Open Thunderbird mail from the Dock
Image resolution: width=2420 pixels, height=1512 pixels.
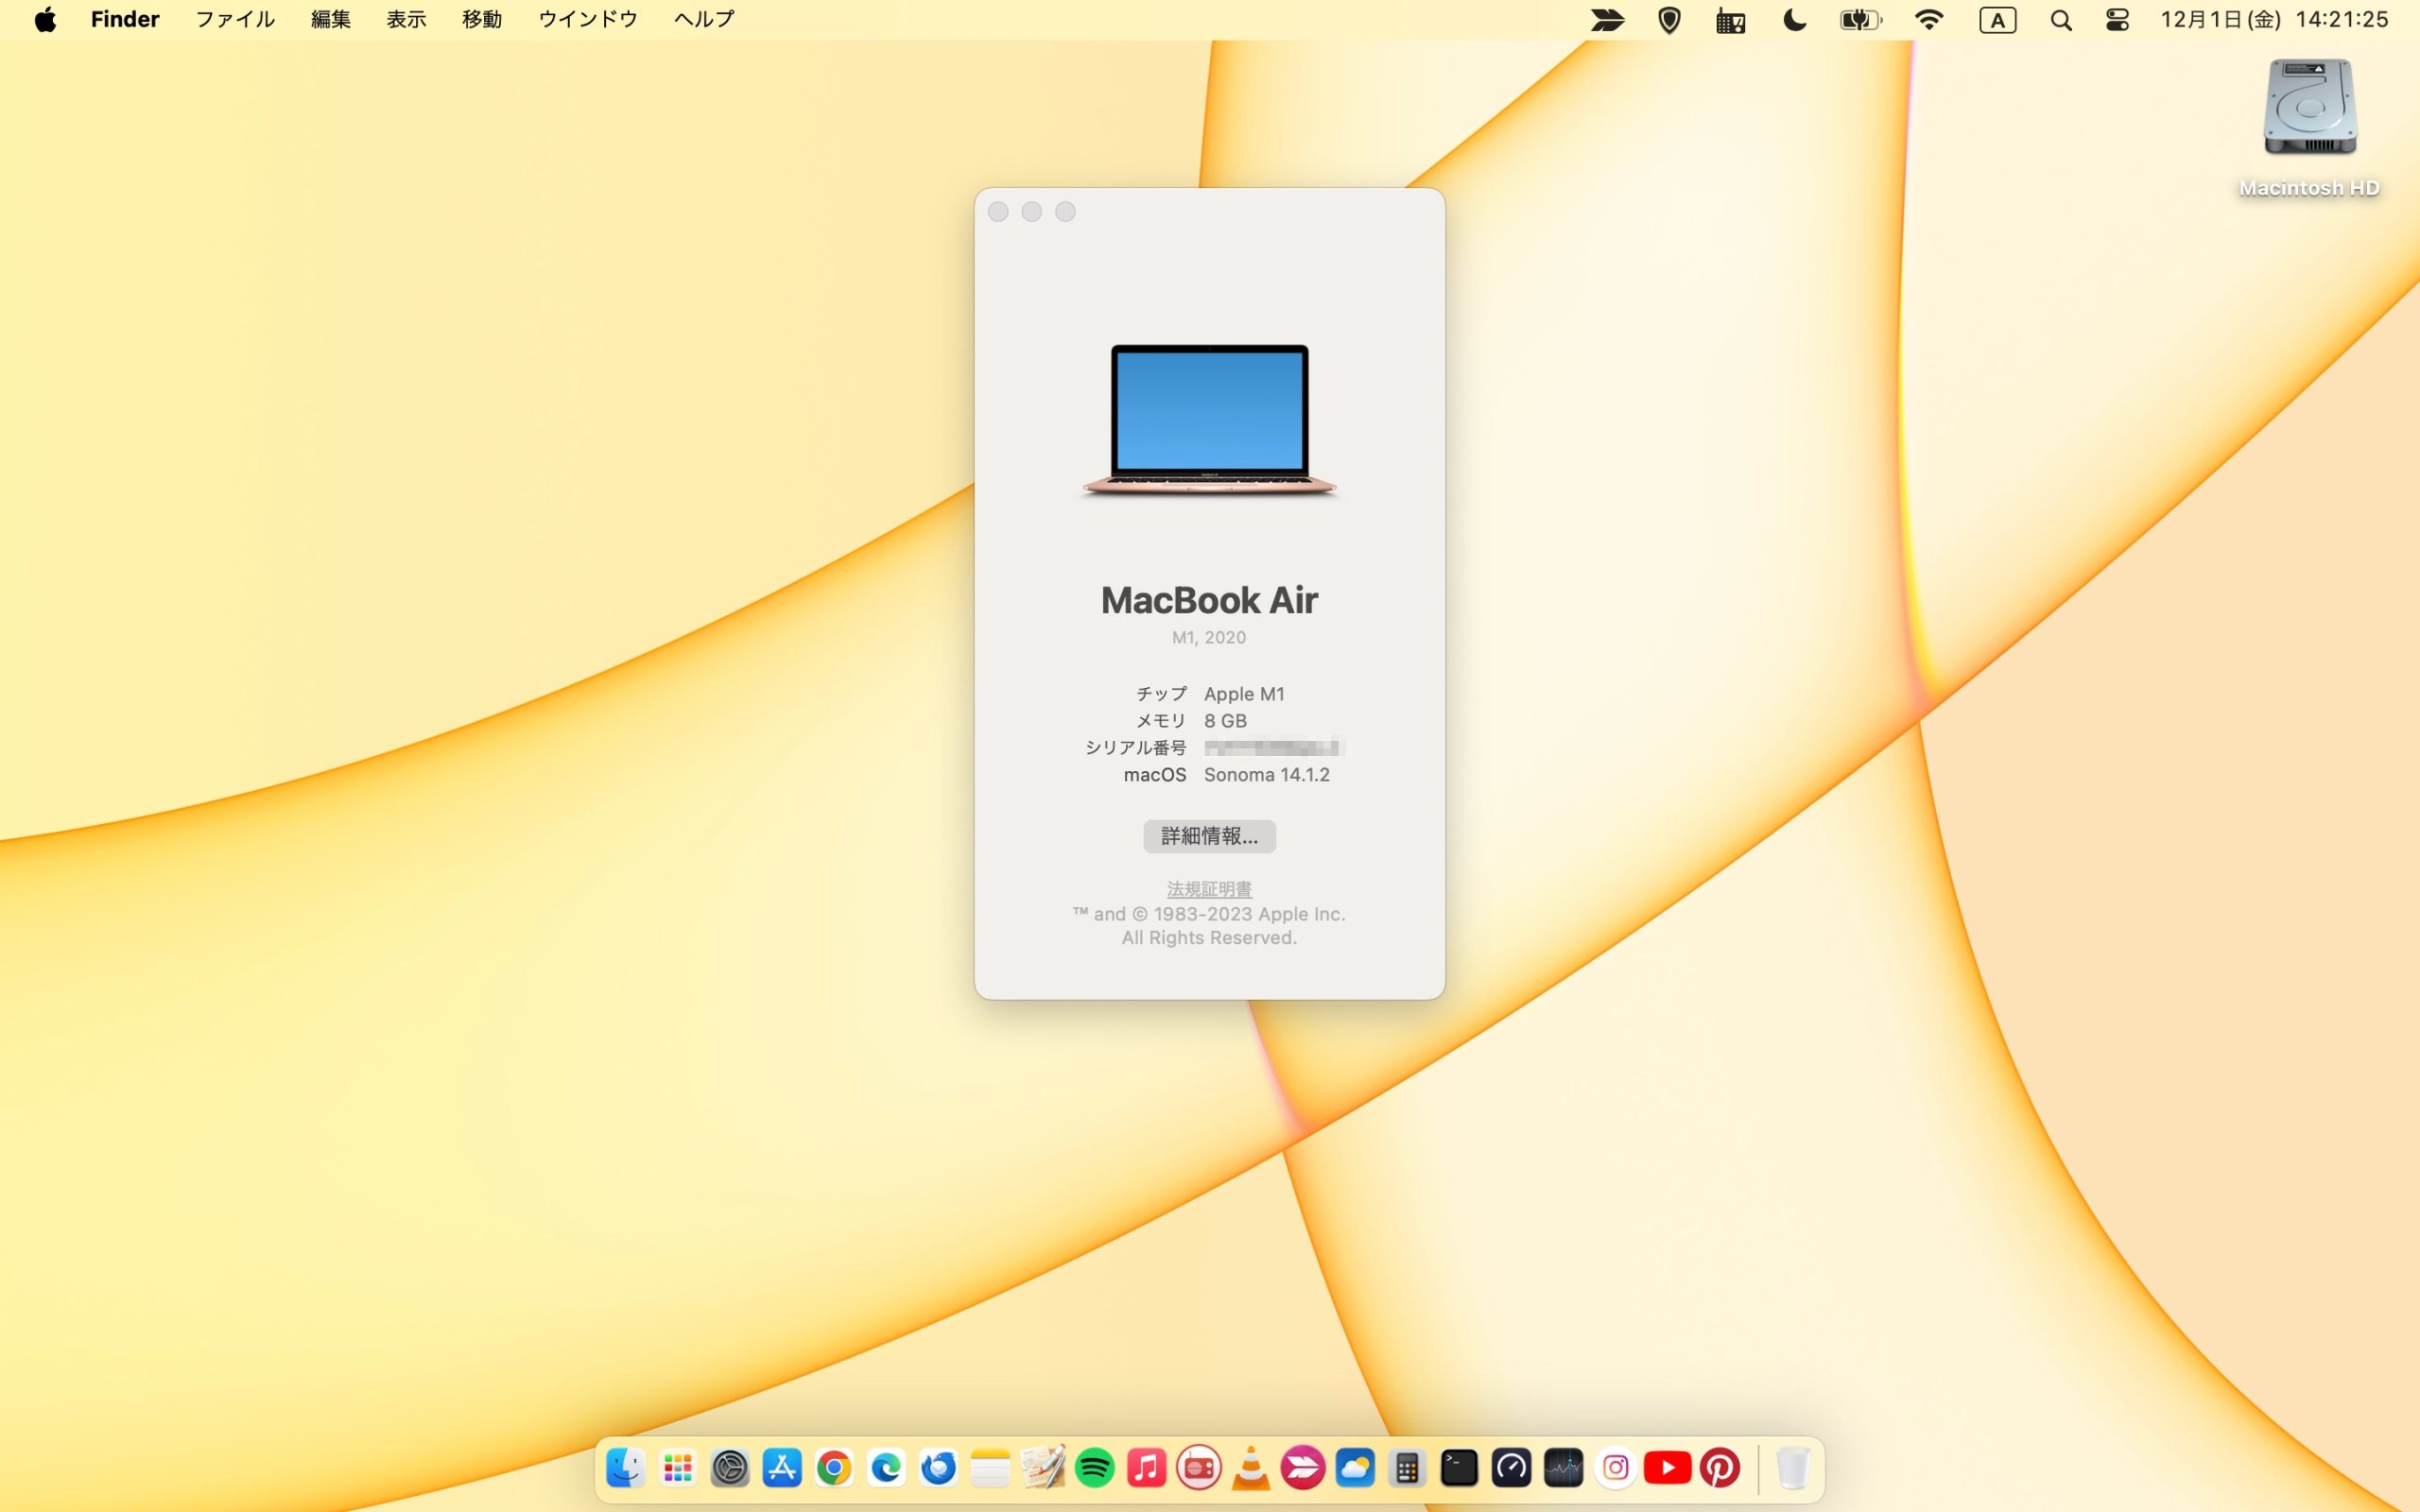[x=938, y=1468]
